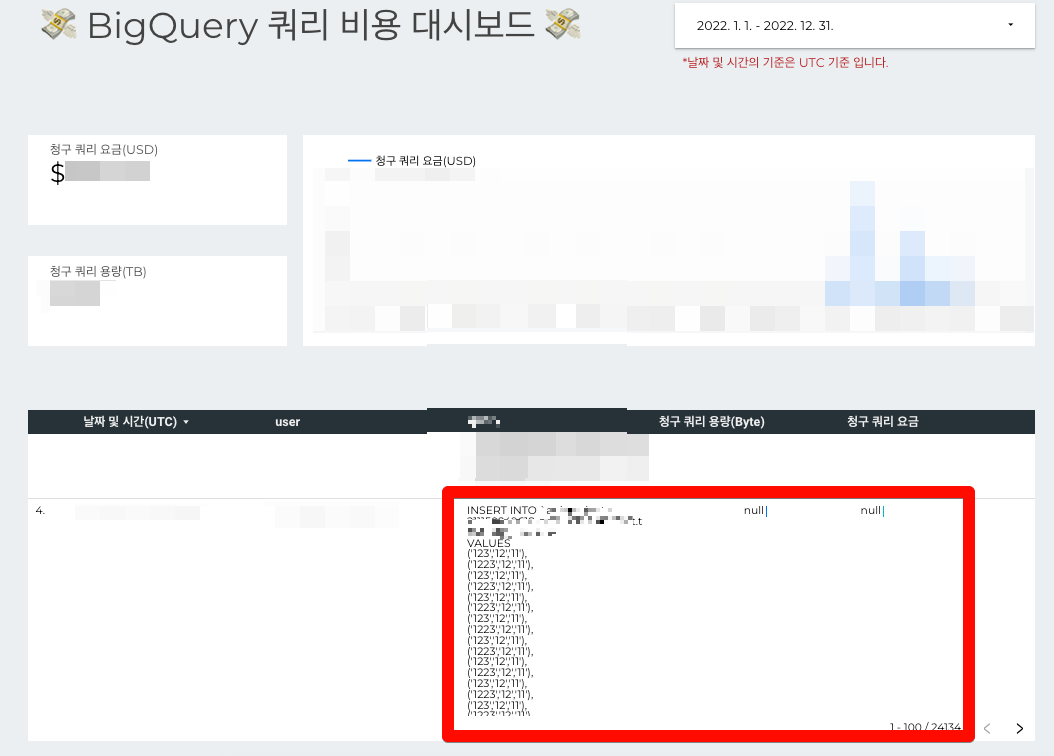This screenshot has height=756, width=1054.
Task: Click the null value under 청구 쿼리 용량(Byte)
Action: [754, 511]
